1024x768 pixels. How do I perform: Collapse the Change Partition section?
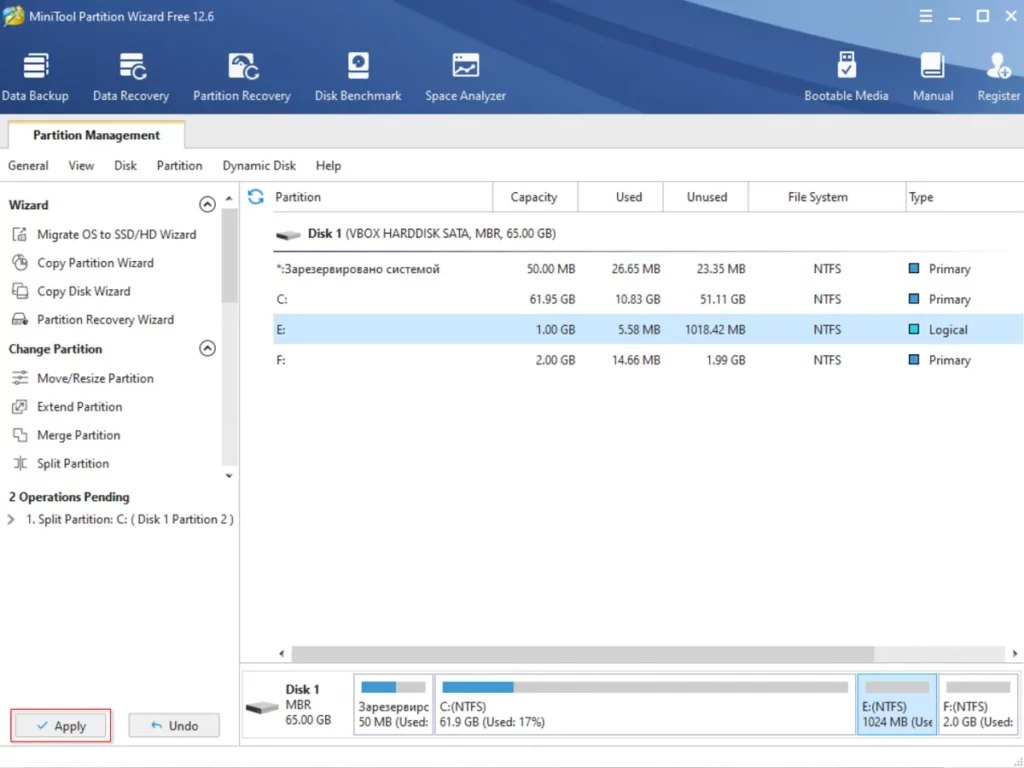click(x=207, y=349)
